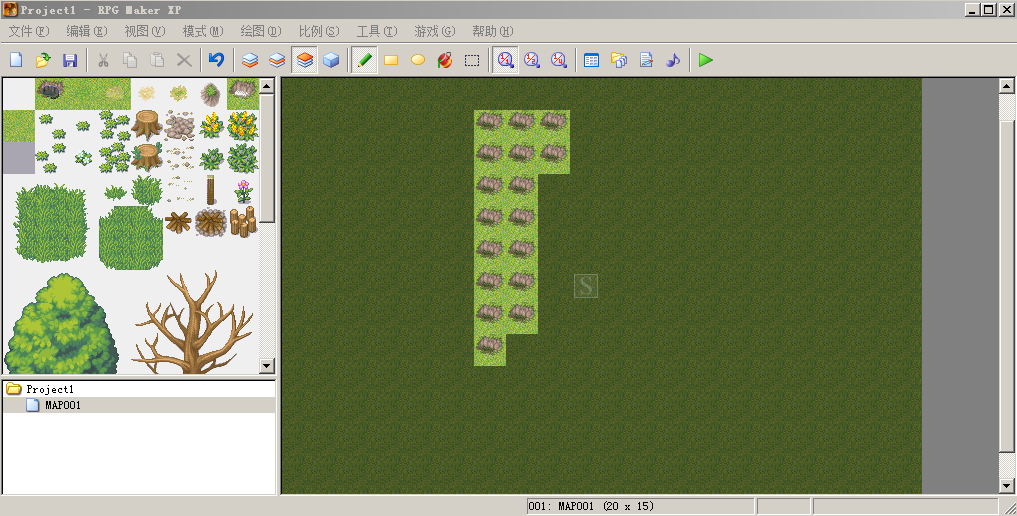Open the 帮助(H) menu
Viewport: 1017px width, 516px height.
[x=493, y=31]
